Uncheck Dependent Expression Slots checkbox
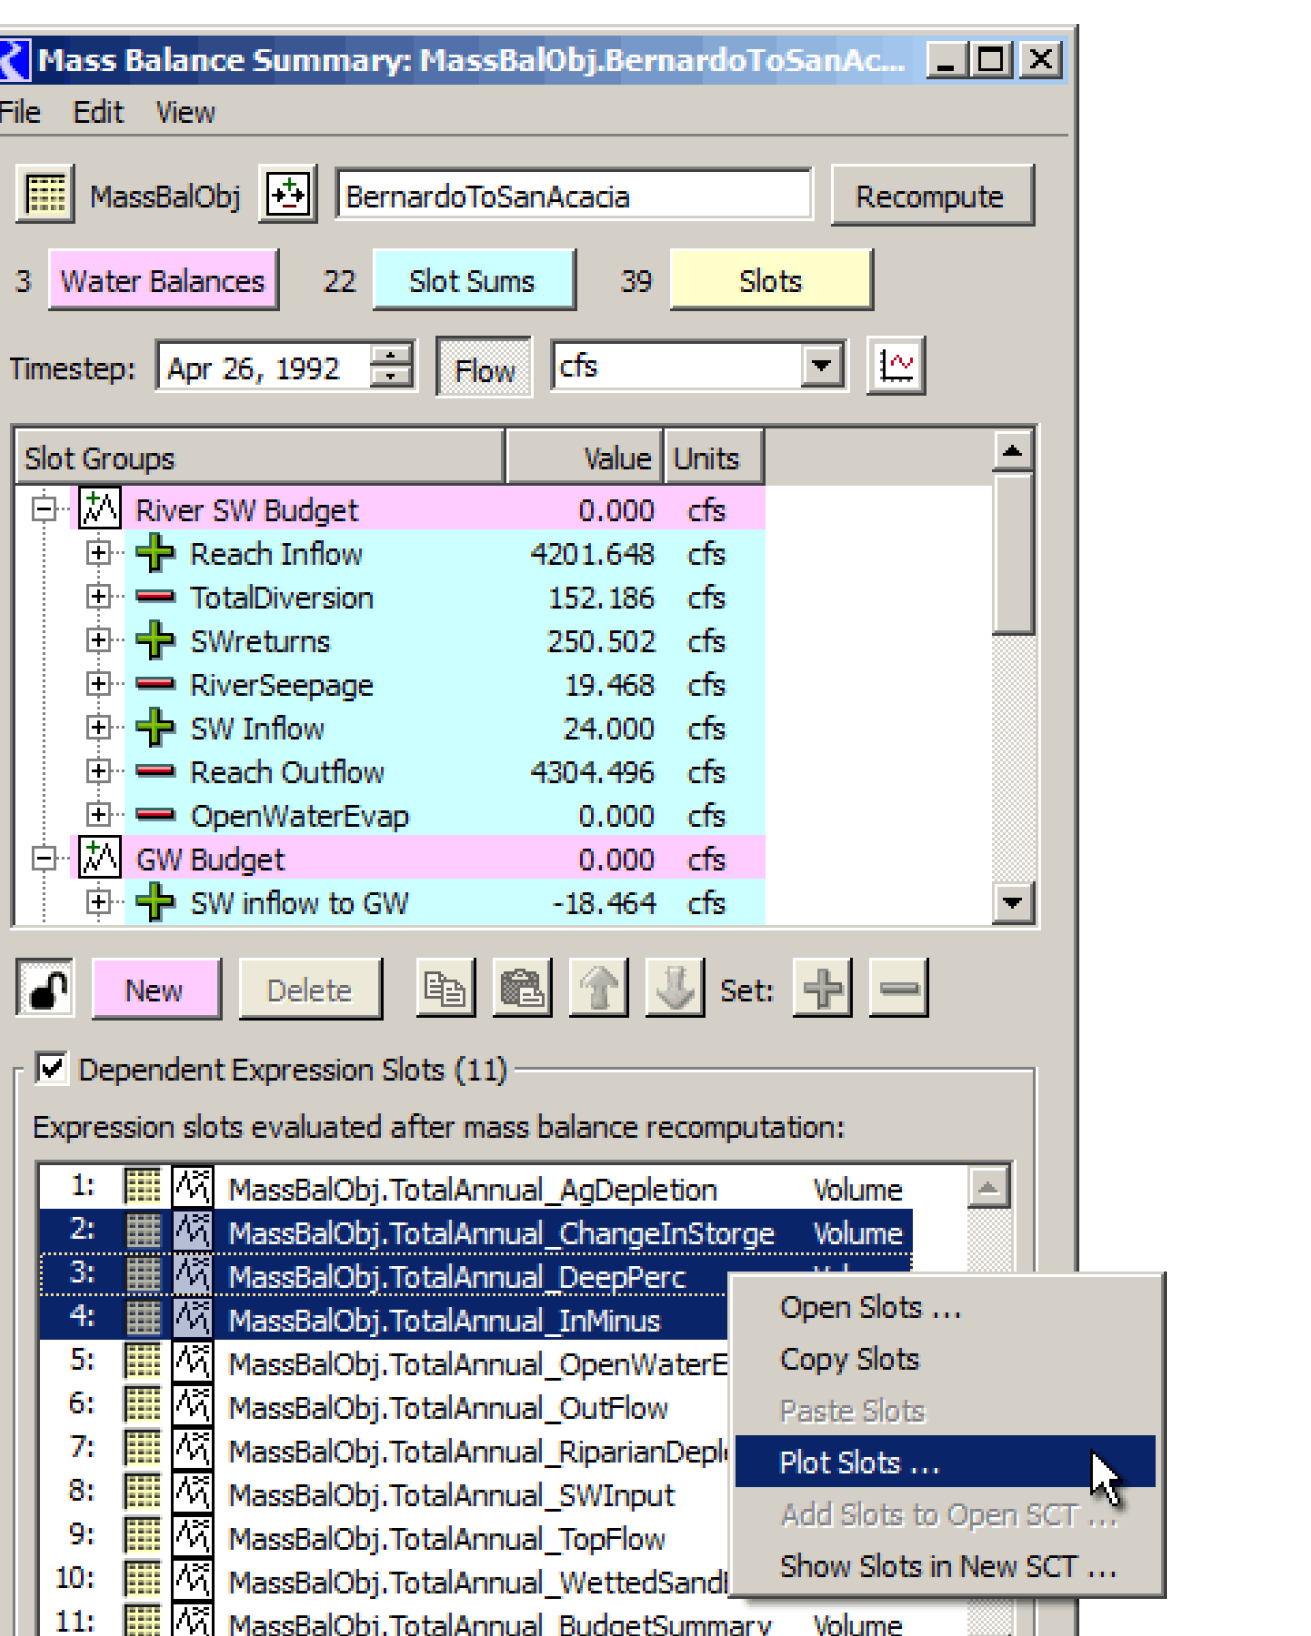1311x1636 pixels. coord(52,1069)
